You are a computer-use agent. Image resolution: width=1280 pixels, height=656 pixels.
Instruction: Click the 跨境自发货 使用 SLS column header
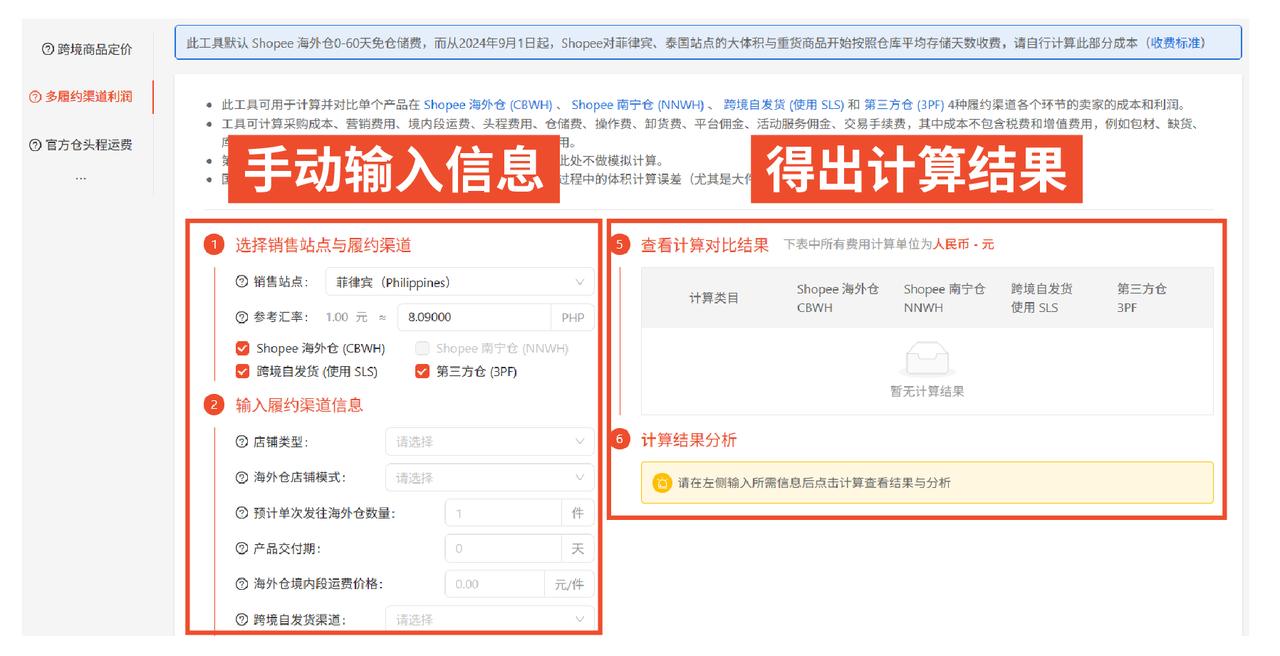[1042, 298]
